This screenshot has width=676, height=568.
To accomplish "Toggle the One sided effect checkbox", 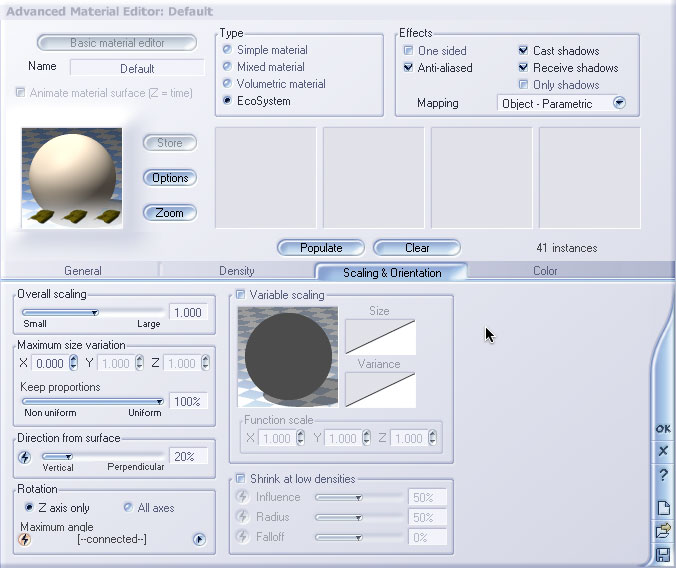I will (x=408, y=51).
